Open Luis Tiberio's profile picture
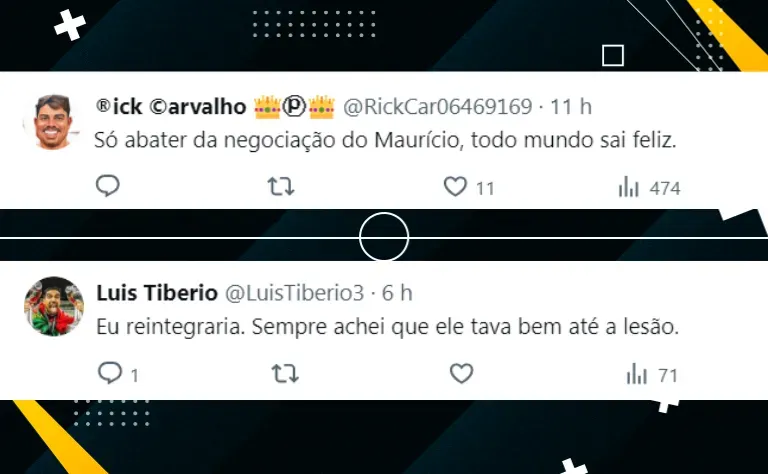This screenshot has height=474, width=768. (54, 307)
